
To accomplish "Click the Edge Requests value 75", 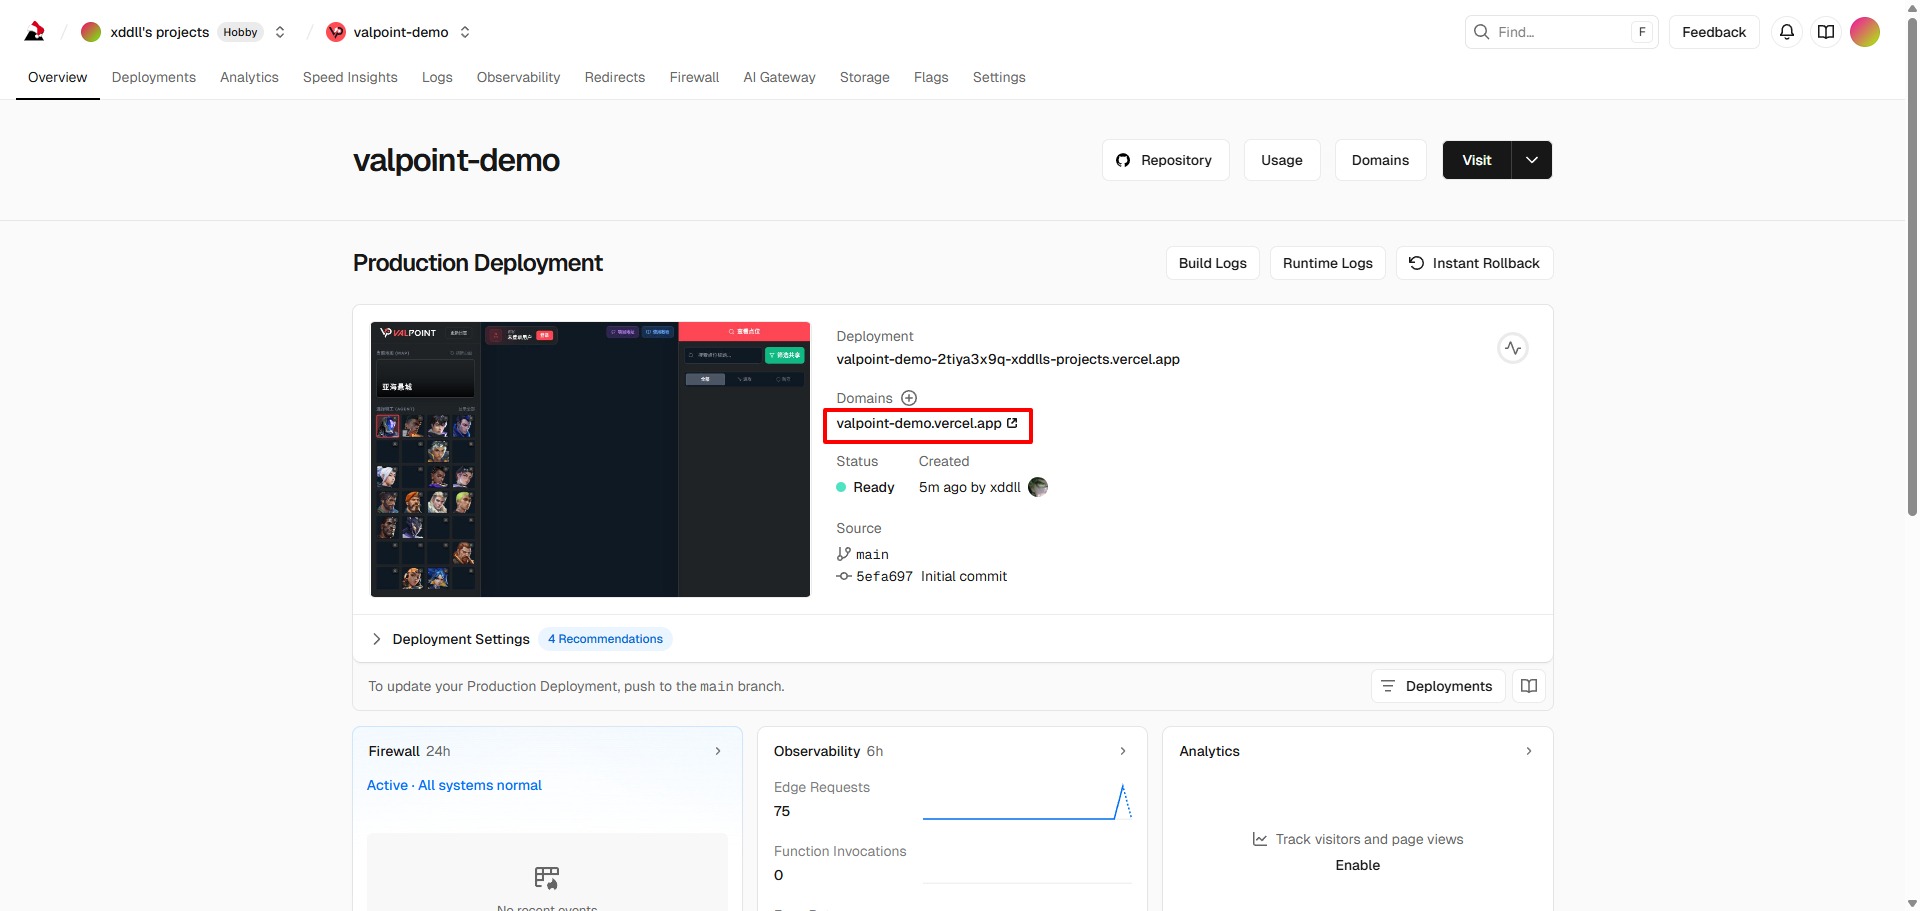I will tap(782, 811).
